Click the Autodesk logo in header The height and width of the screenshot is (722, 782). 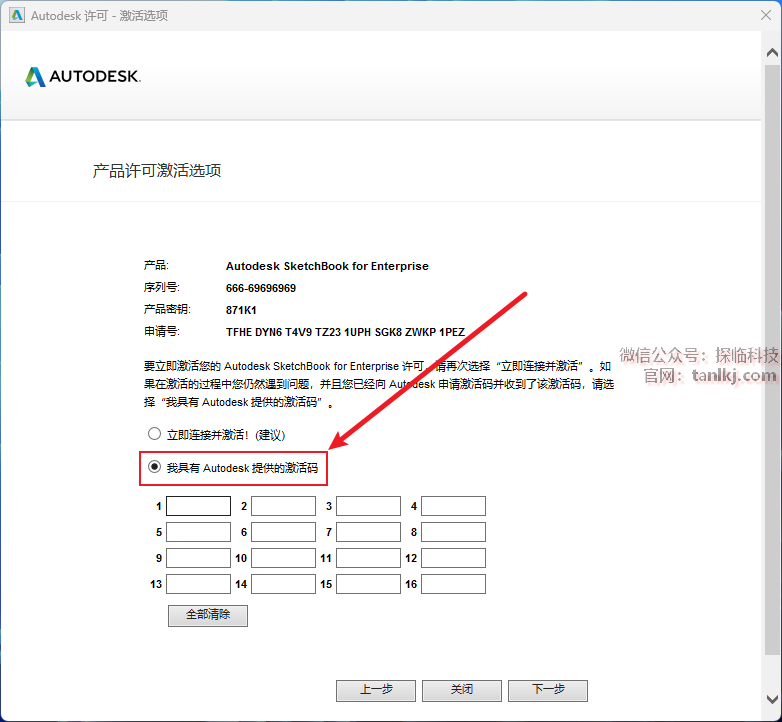83,76
